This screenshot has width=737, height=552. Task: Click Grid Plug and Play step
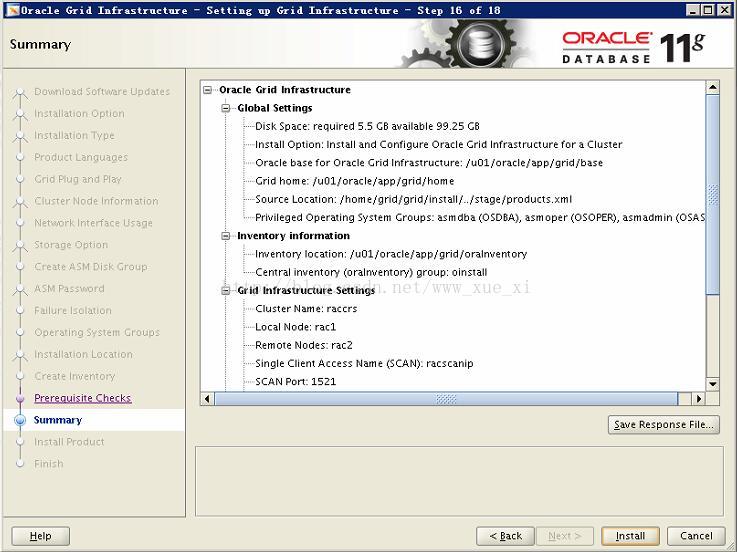tap(78, 179)
